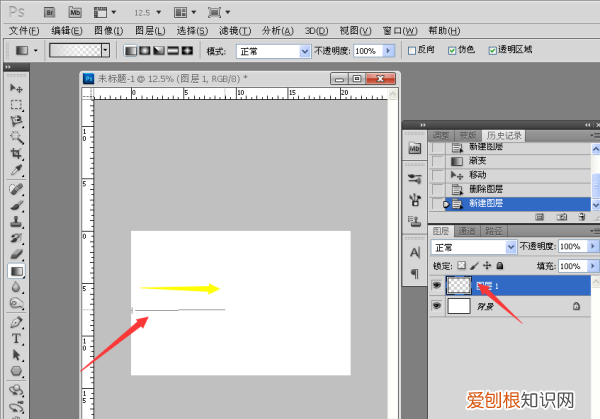Open layer fill slider arrow

pos(593,266)
